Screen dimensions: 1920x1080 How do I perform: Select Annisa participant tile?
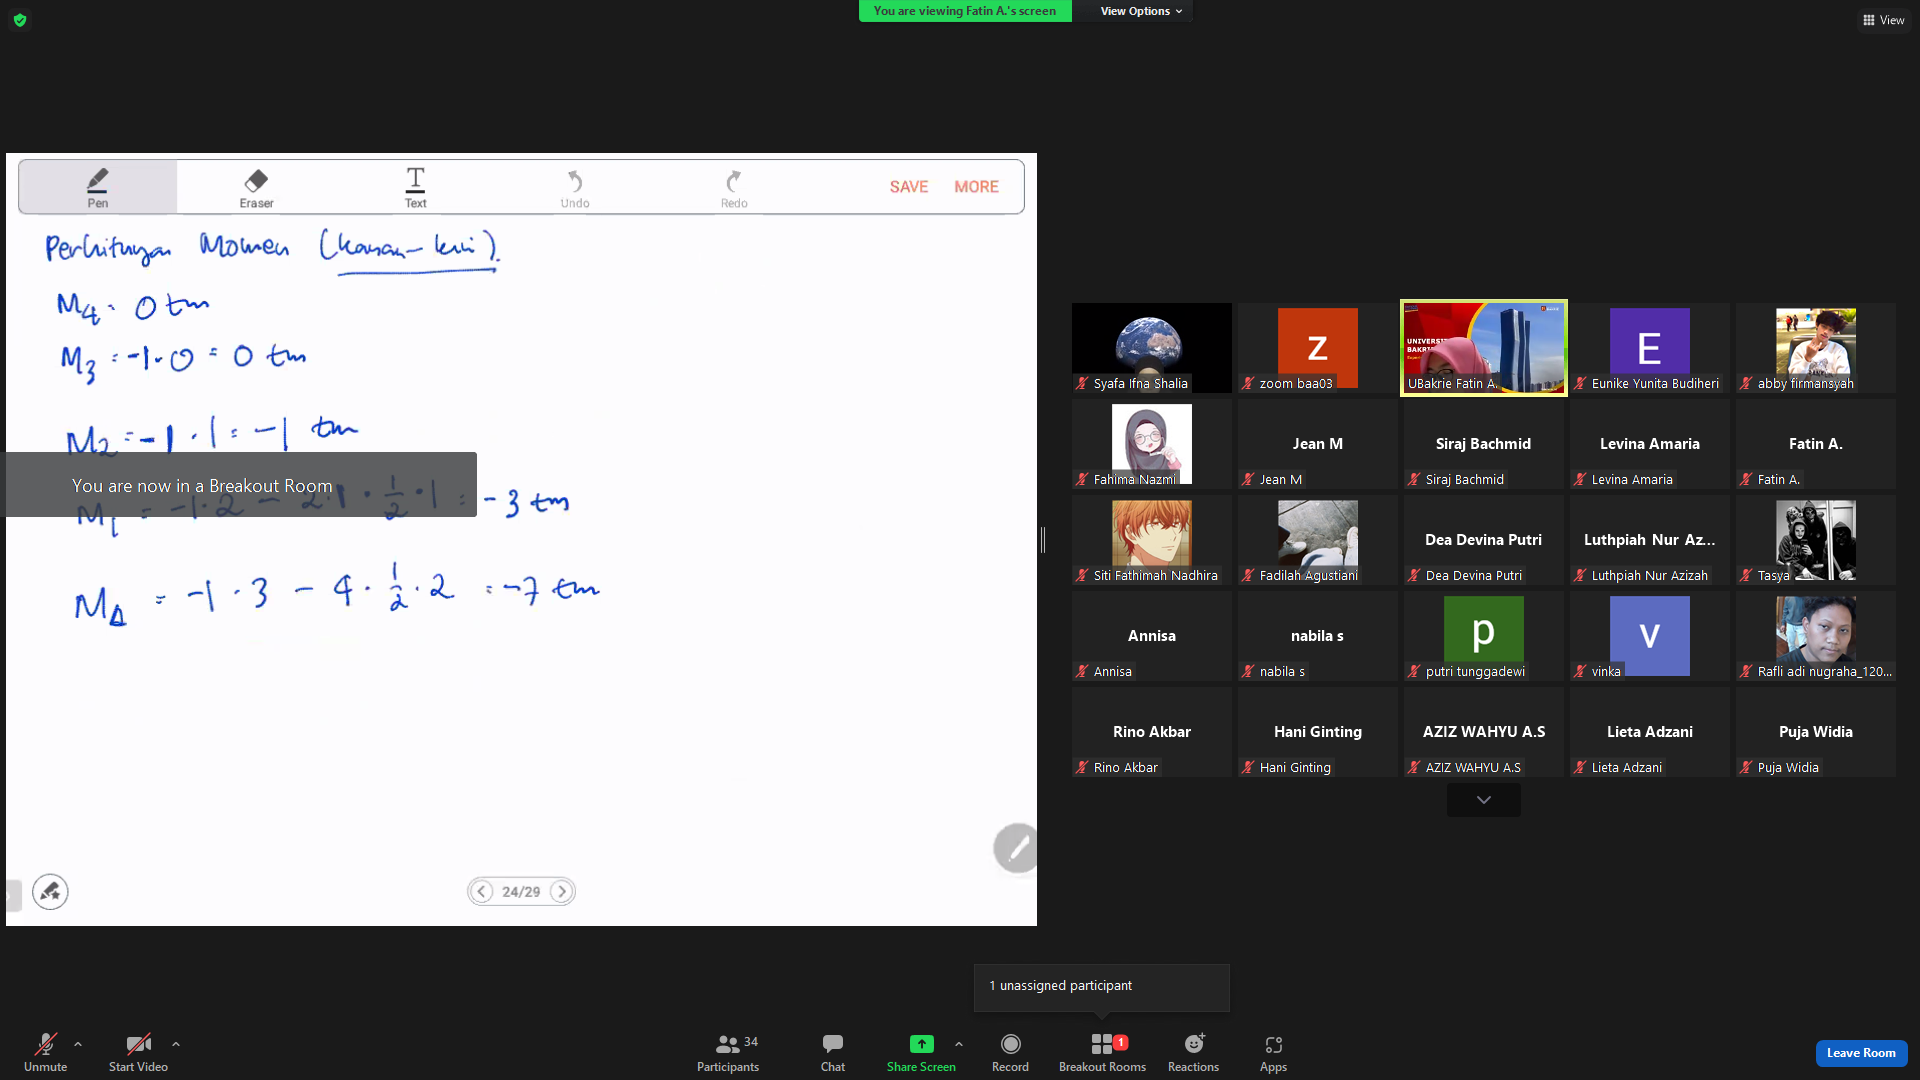[1152, 636]
